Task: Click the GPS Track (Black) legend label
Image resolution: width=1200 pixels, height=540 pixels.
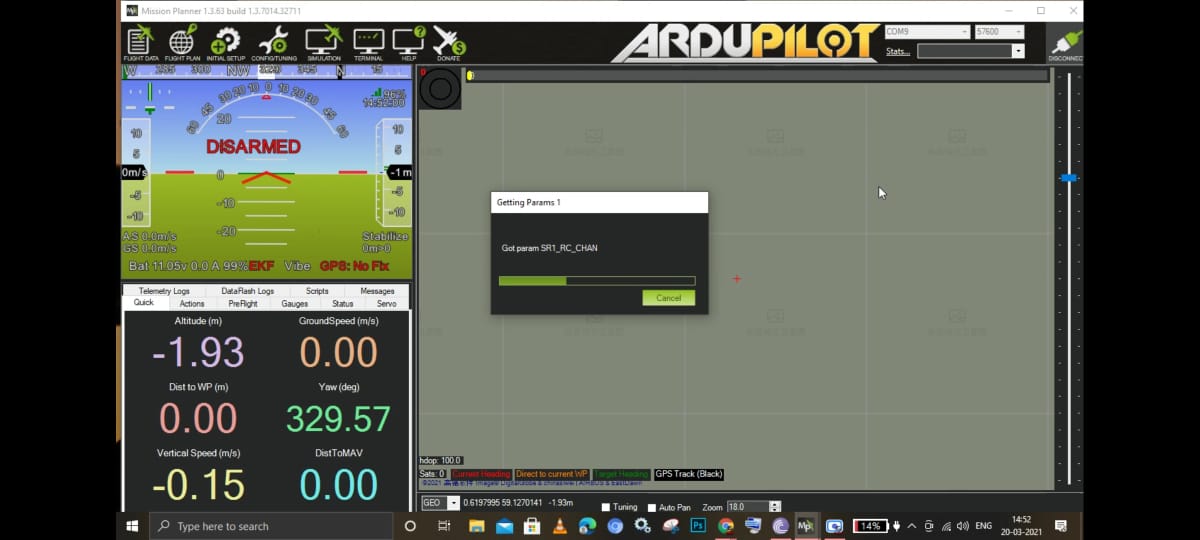Action: [688, 474]
